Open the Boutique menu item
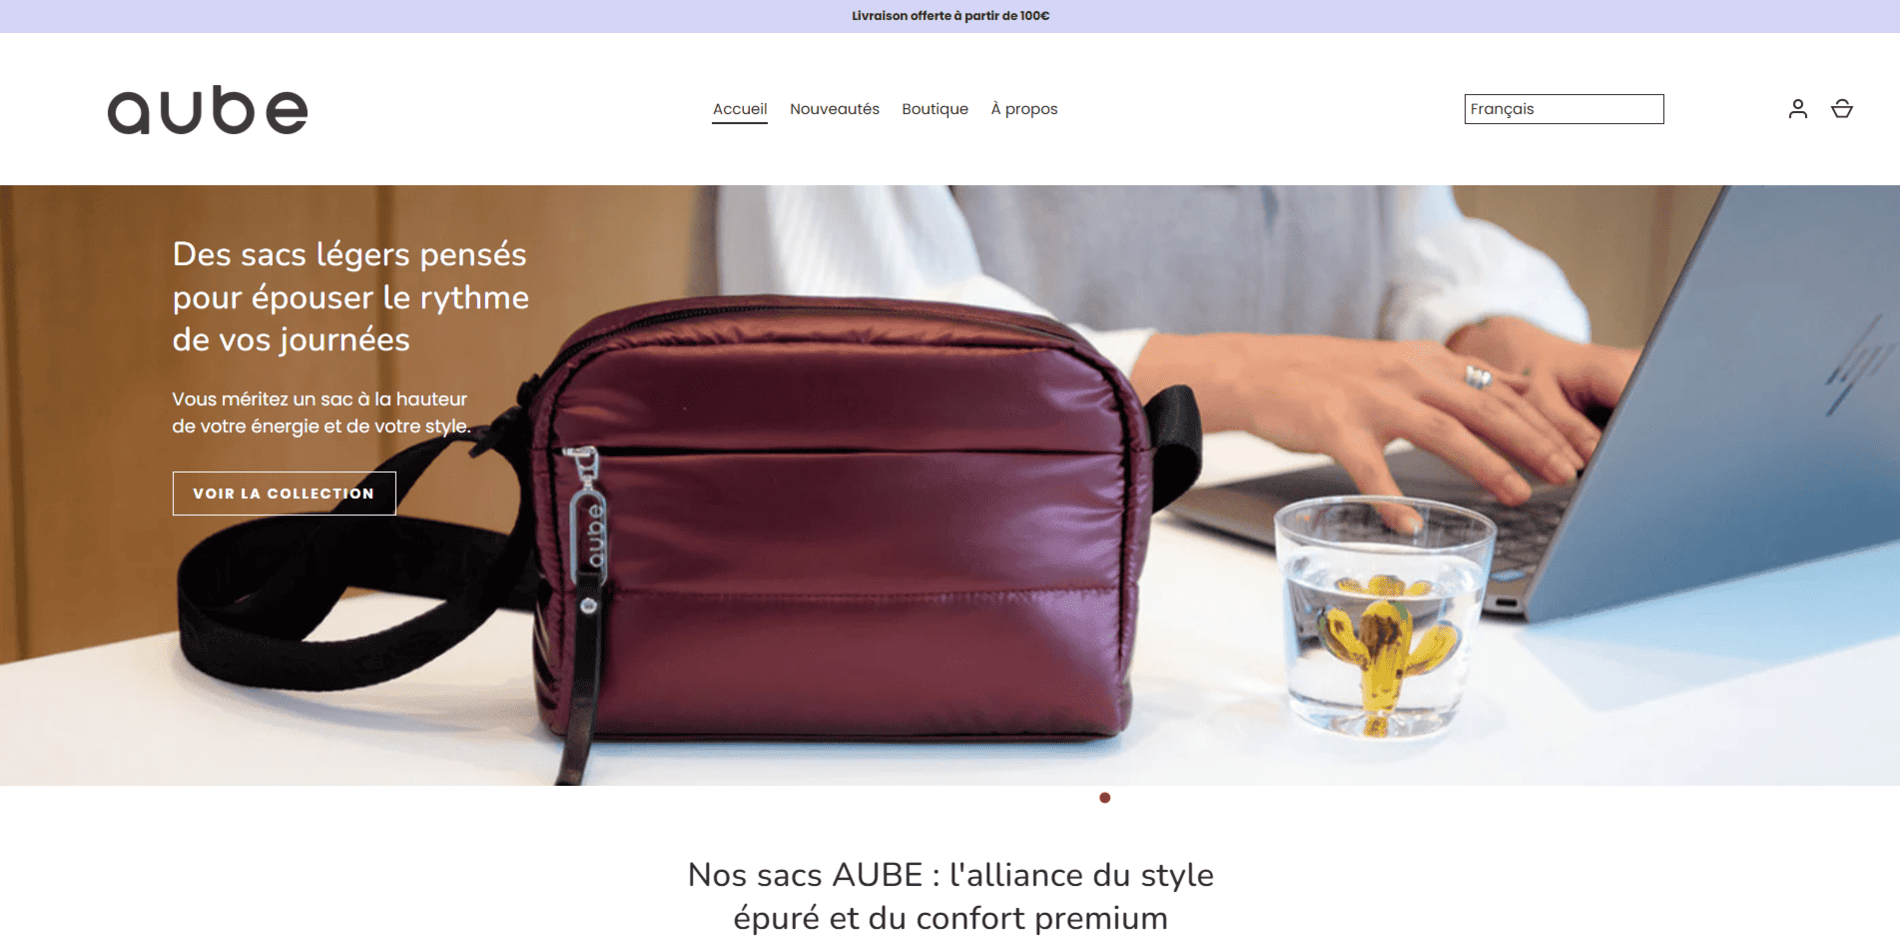This screenshot has height=942, width=1900. click(x=935, y=109)
